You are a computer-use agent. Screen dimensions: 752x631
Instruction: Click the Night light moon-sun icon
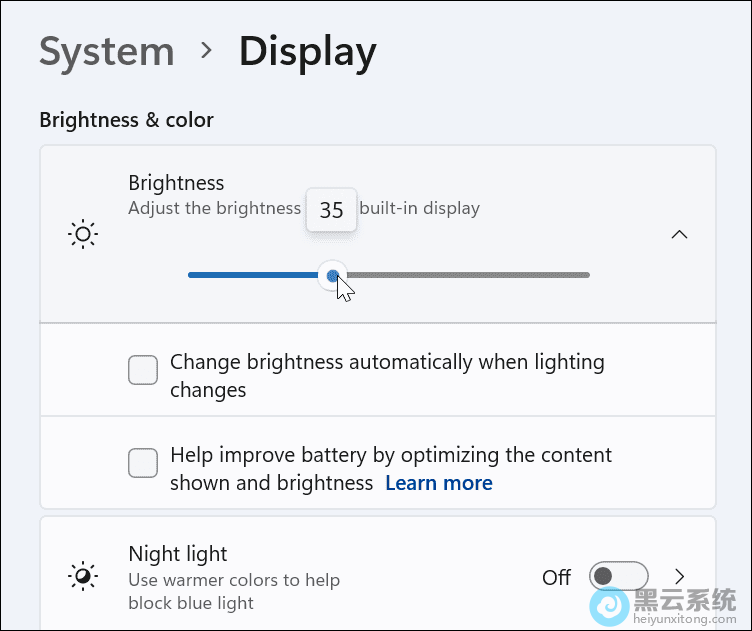[83, 577]
